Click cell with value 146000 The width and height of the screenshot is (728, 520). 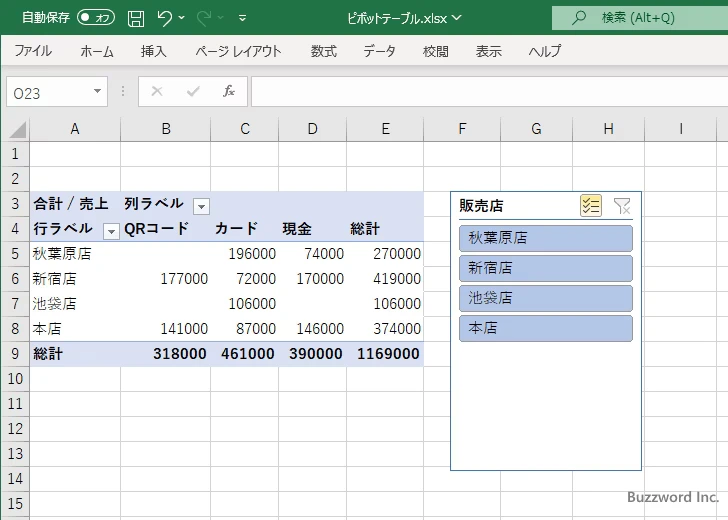312,329
